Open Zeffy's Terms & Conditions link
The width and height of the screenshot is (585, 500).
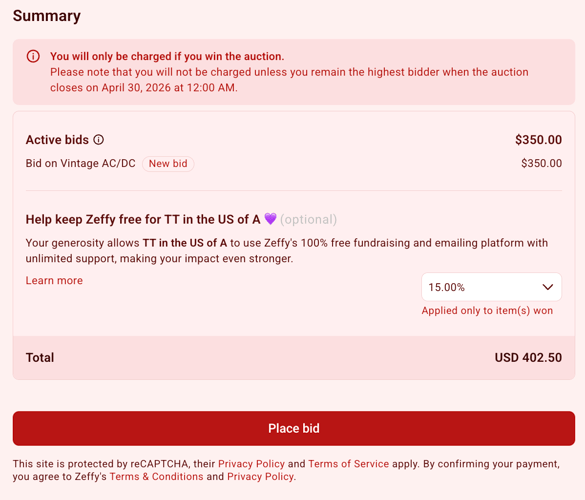coord(156,476)
